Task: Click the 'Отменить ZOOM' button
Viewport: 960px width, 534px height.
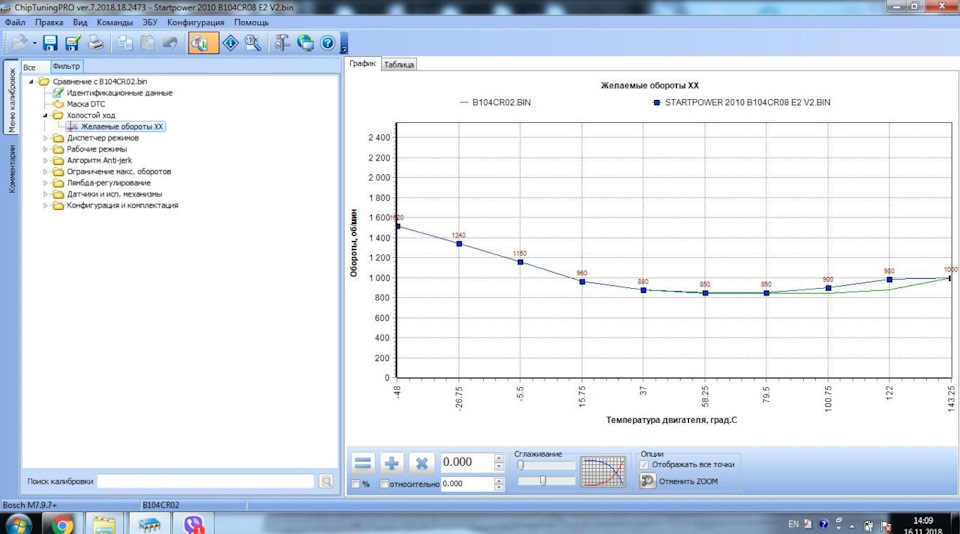Action: click(x=680, y=481)
